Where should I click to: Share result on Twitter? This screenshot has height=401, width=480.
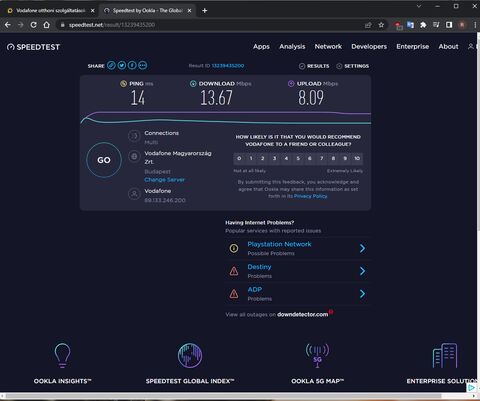pos(122,65)
